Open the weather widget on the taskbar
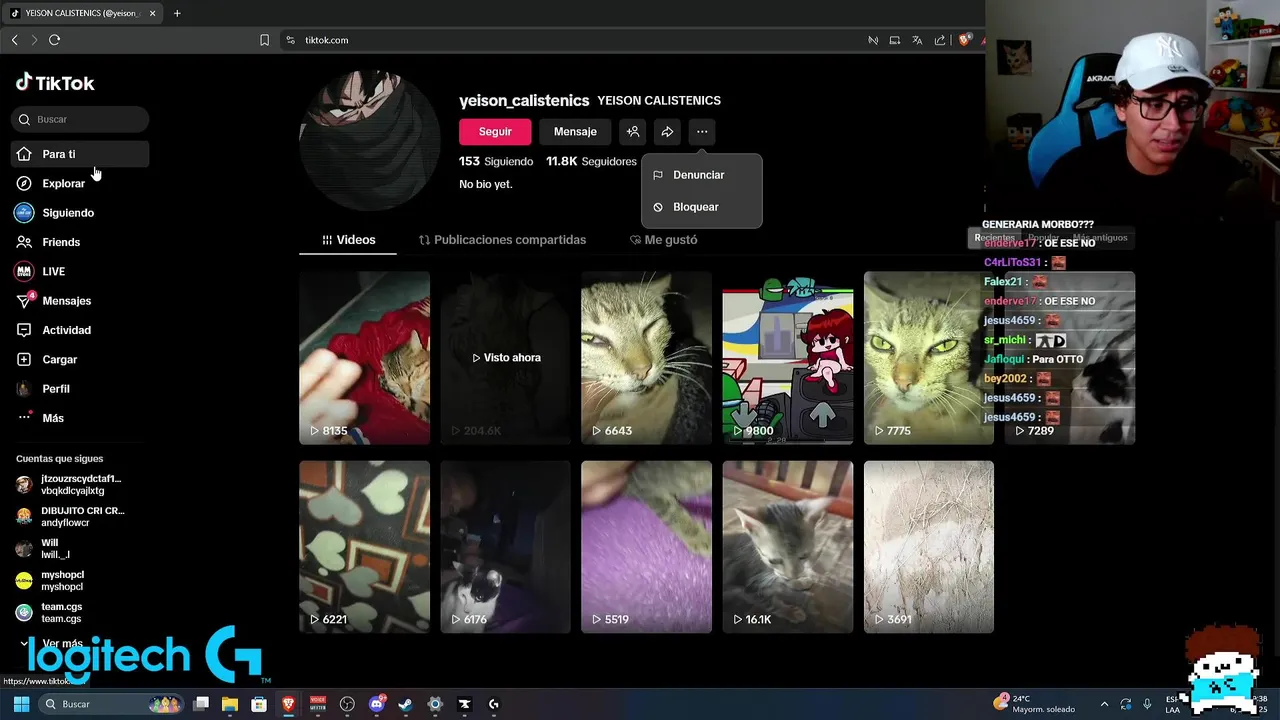The image size is (1280, 720). (1035, 704)
